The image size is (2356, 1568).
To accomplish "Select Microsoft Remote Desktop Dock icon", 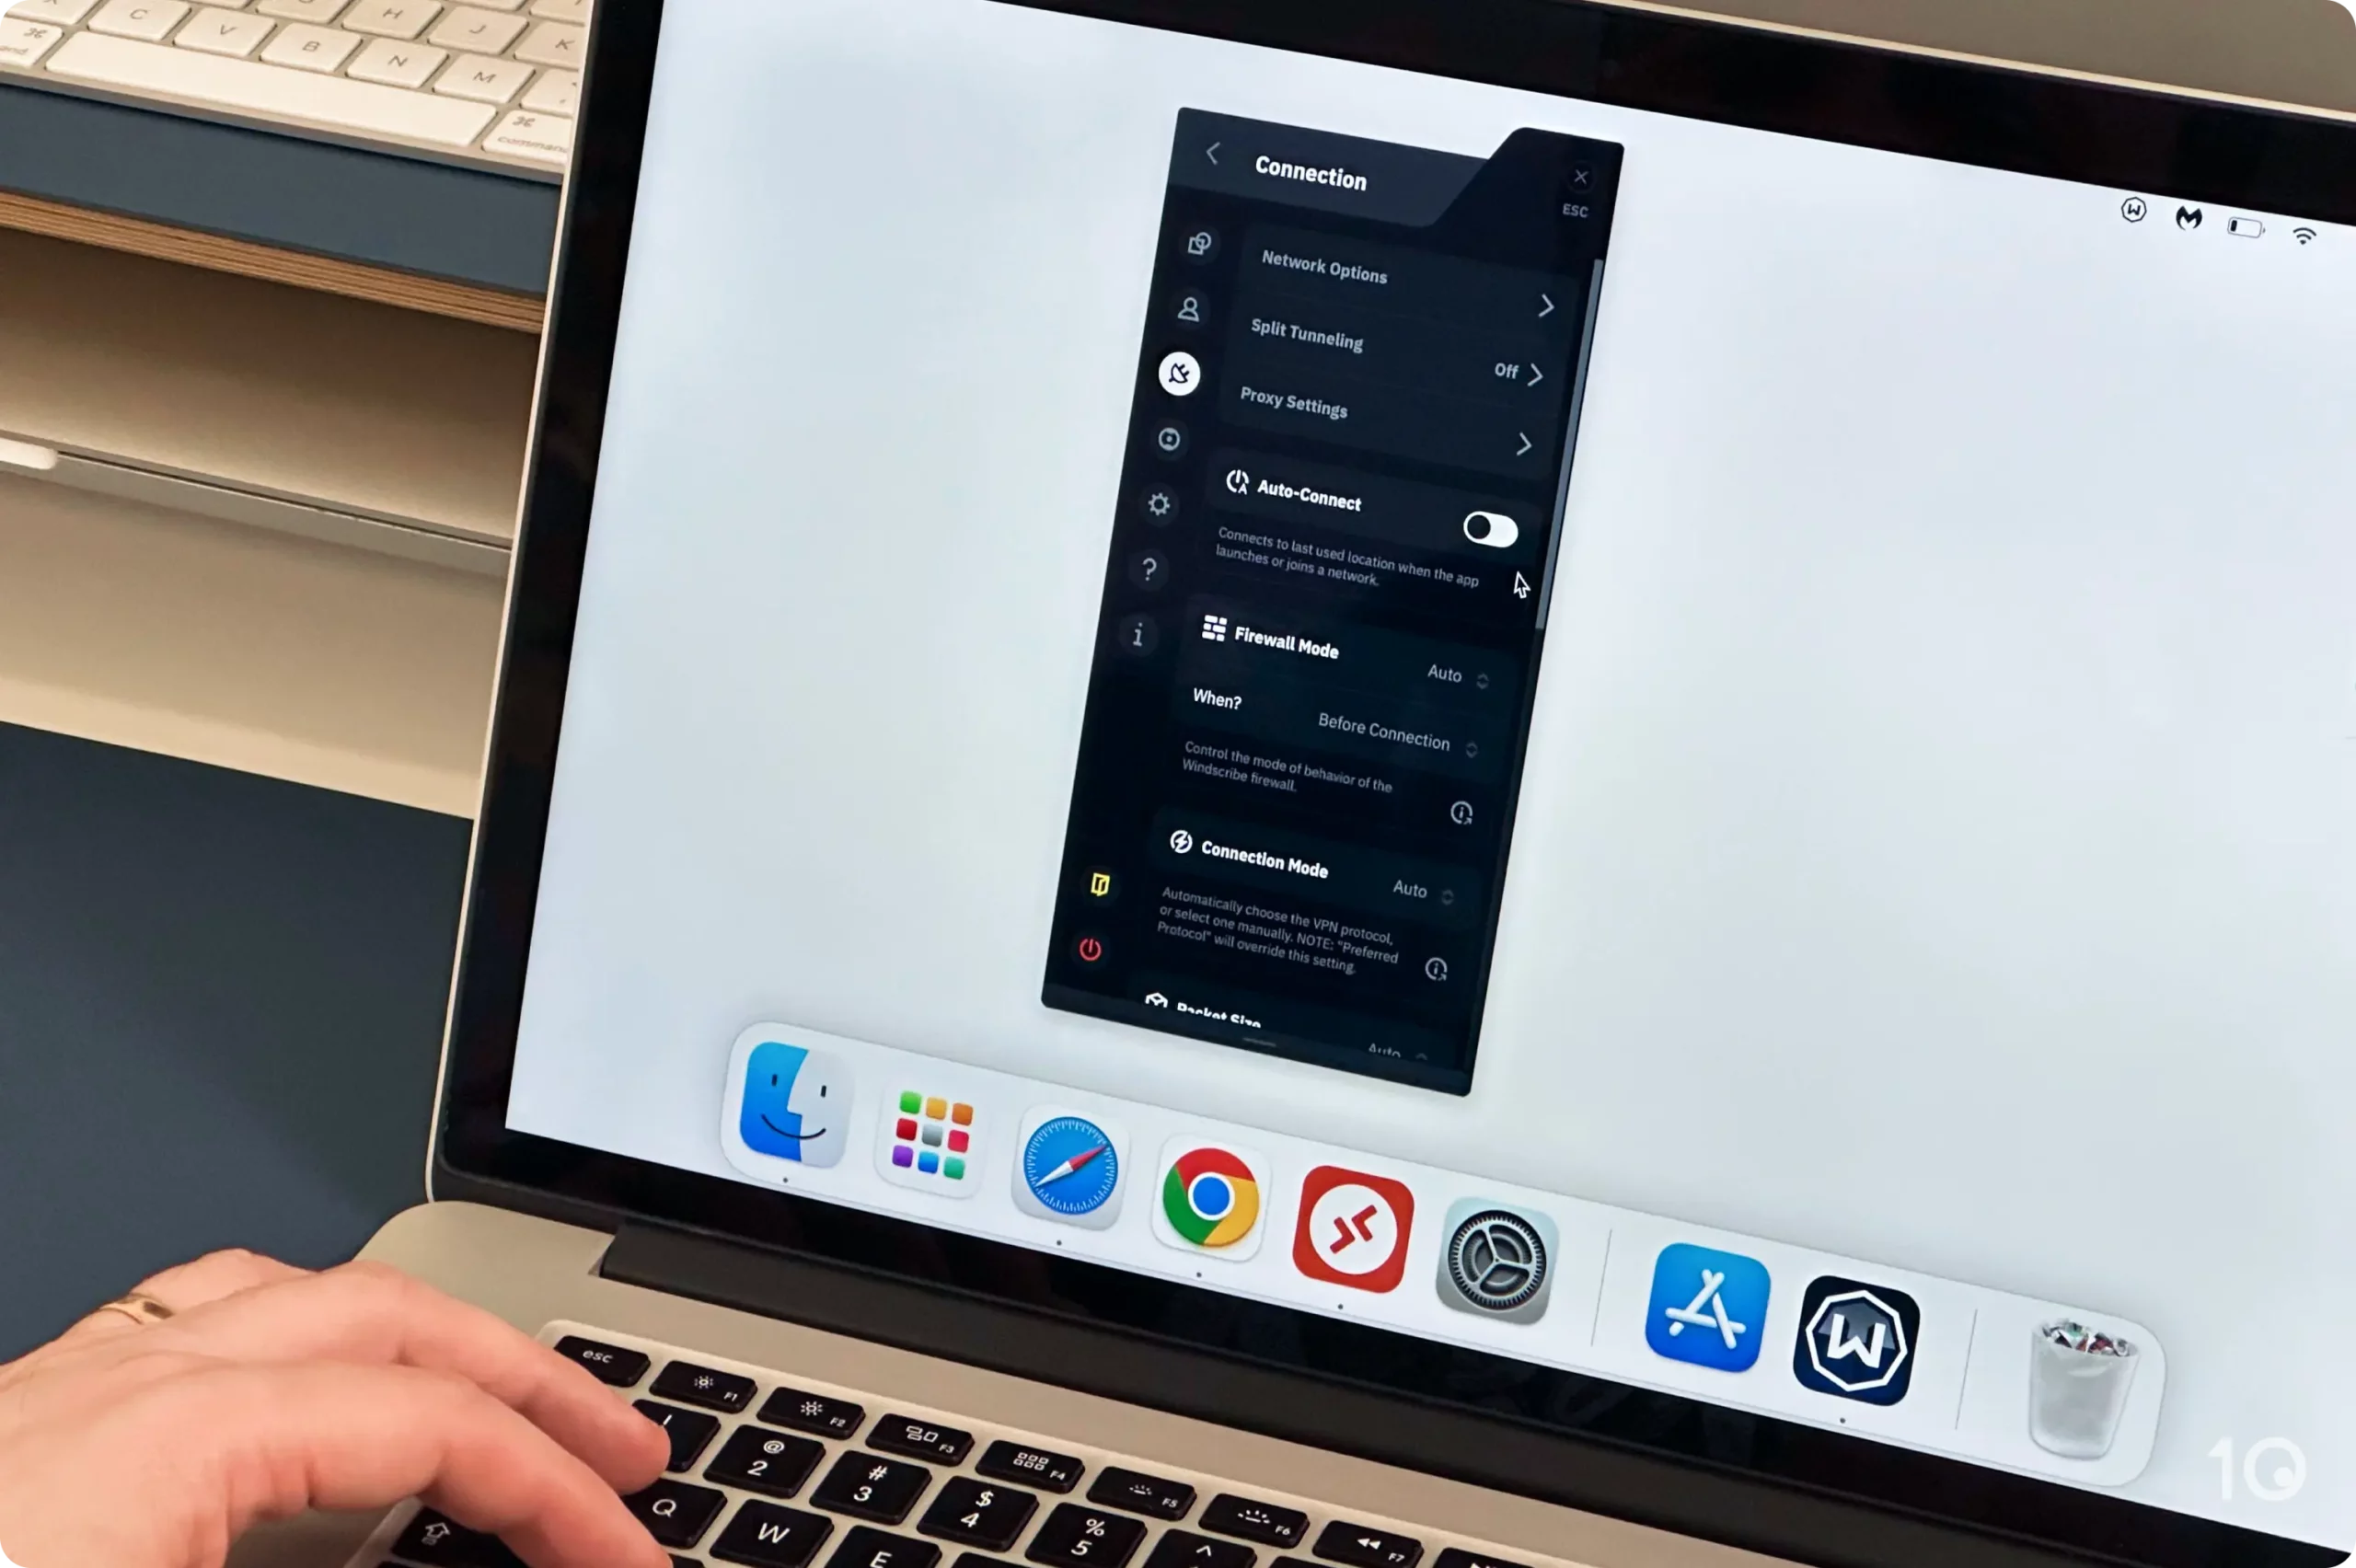I will [1357, 1225].
